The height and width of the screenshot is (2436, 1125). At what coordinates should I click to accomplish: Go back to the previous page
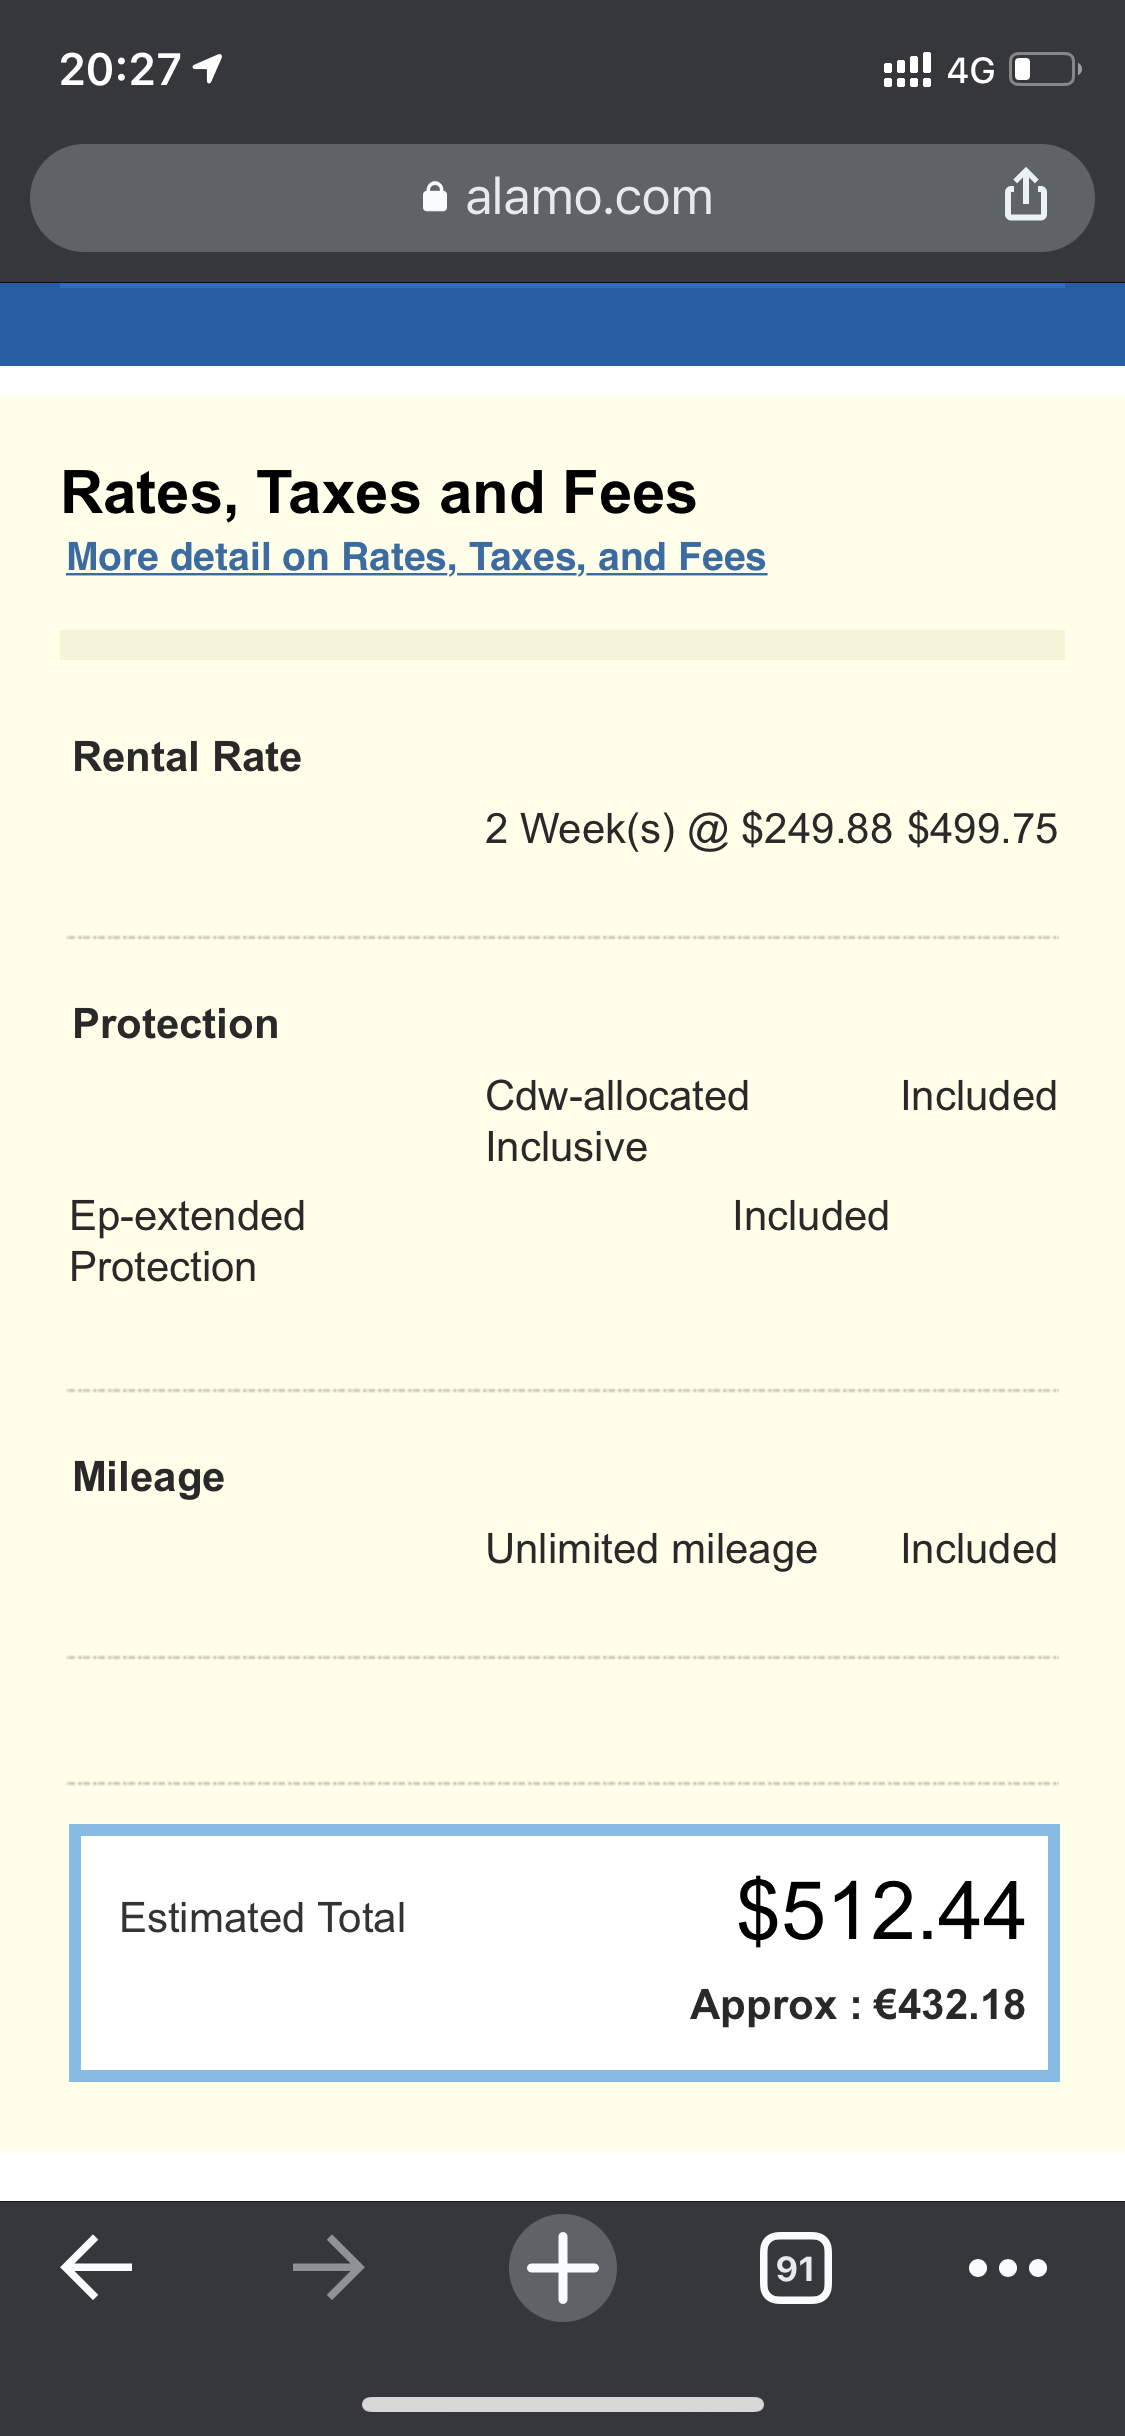[97, 2267]
